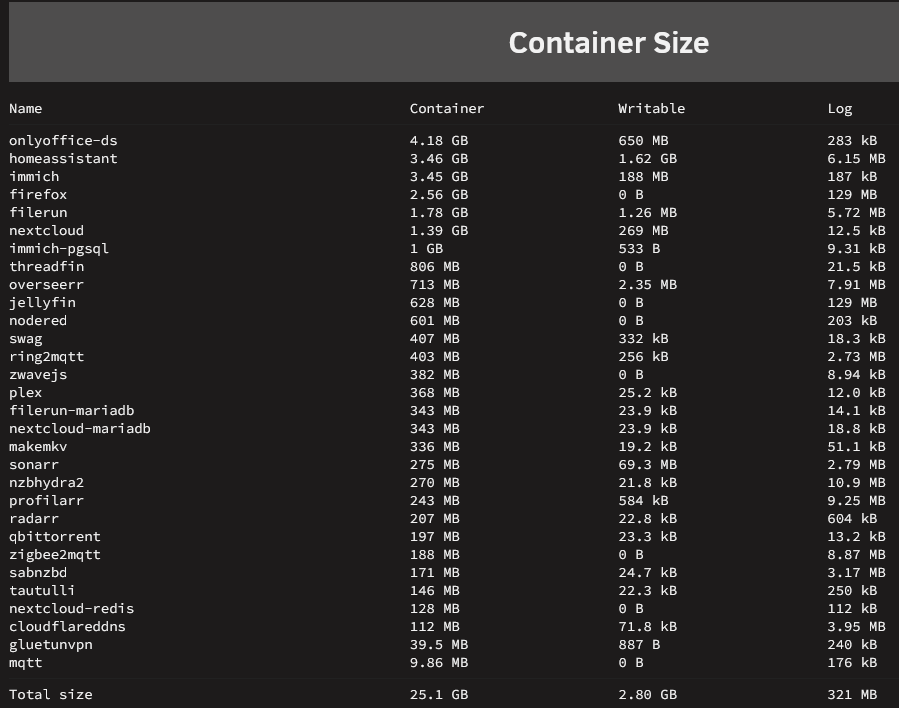
Task: Click the cloudflareddns entry
Action: 67,627
